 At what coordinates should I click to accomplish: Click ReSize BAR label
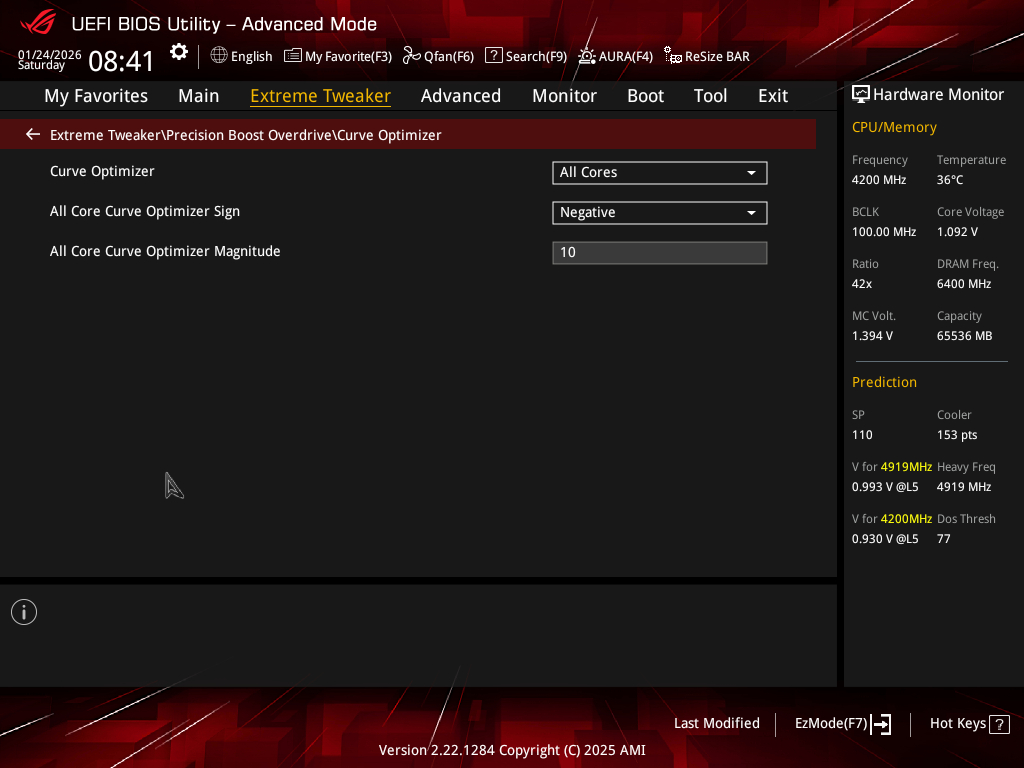point(717,56)
